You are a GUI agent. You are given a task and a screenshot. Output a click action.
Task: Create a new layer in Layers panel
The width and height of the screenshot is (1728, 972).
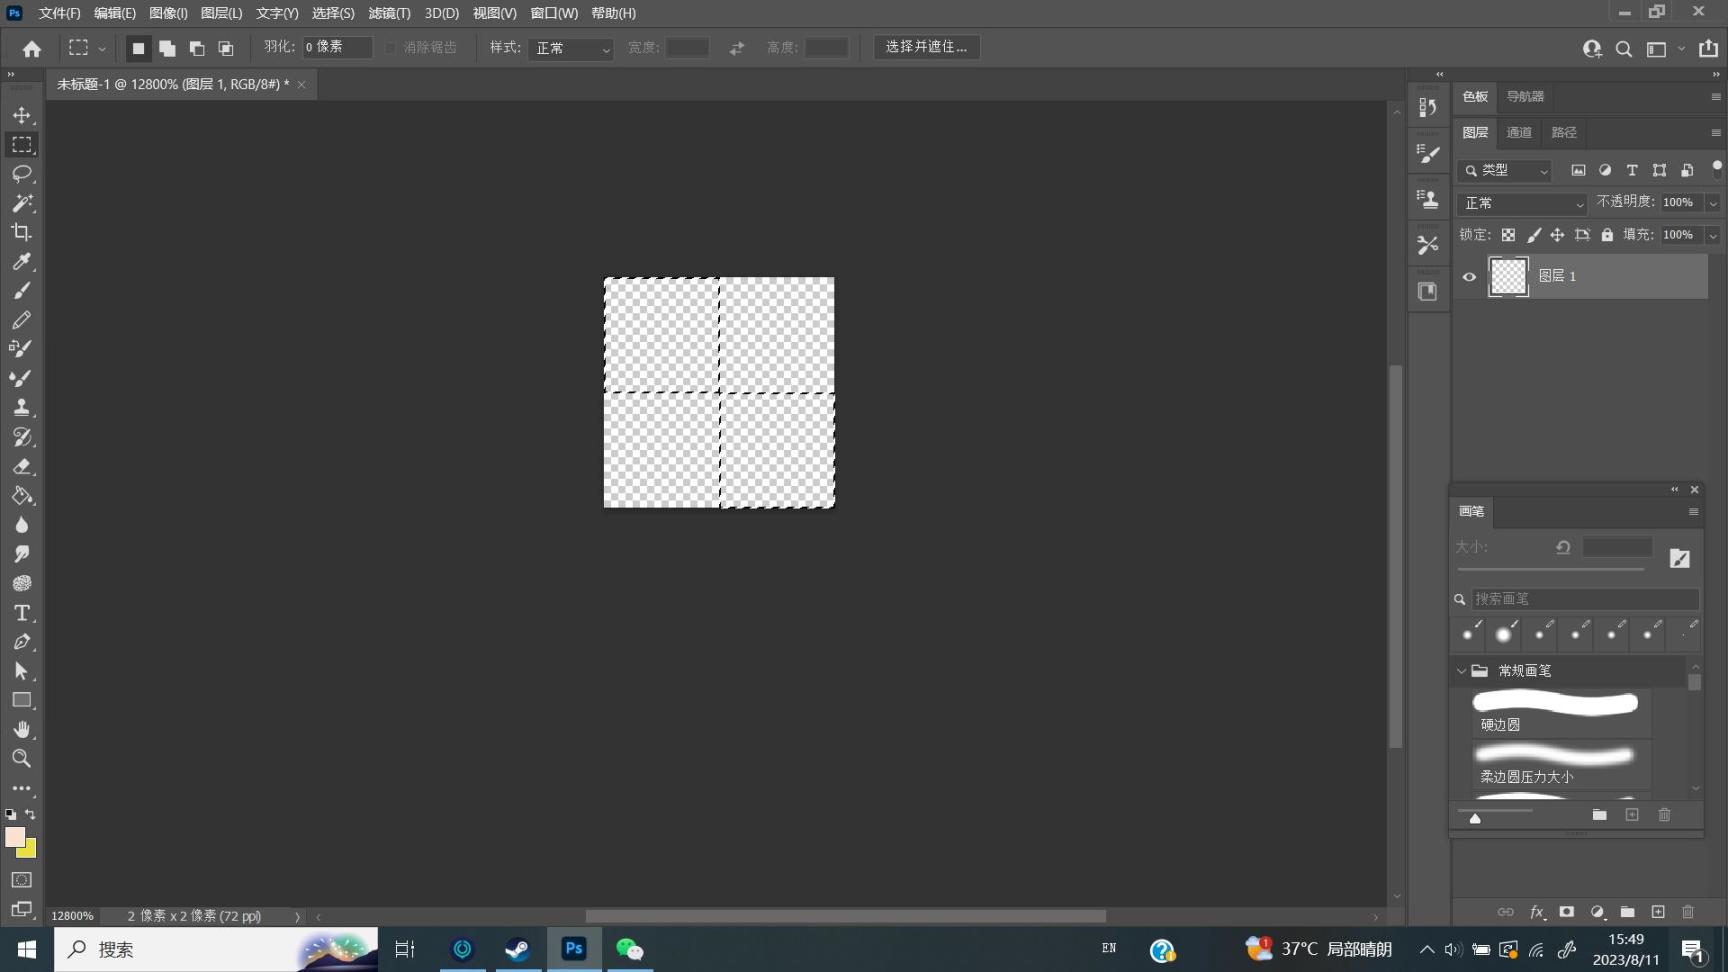pos(1658,912)
